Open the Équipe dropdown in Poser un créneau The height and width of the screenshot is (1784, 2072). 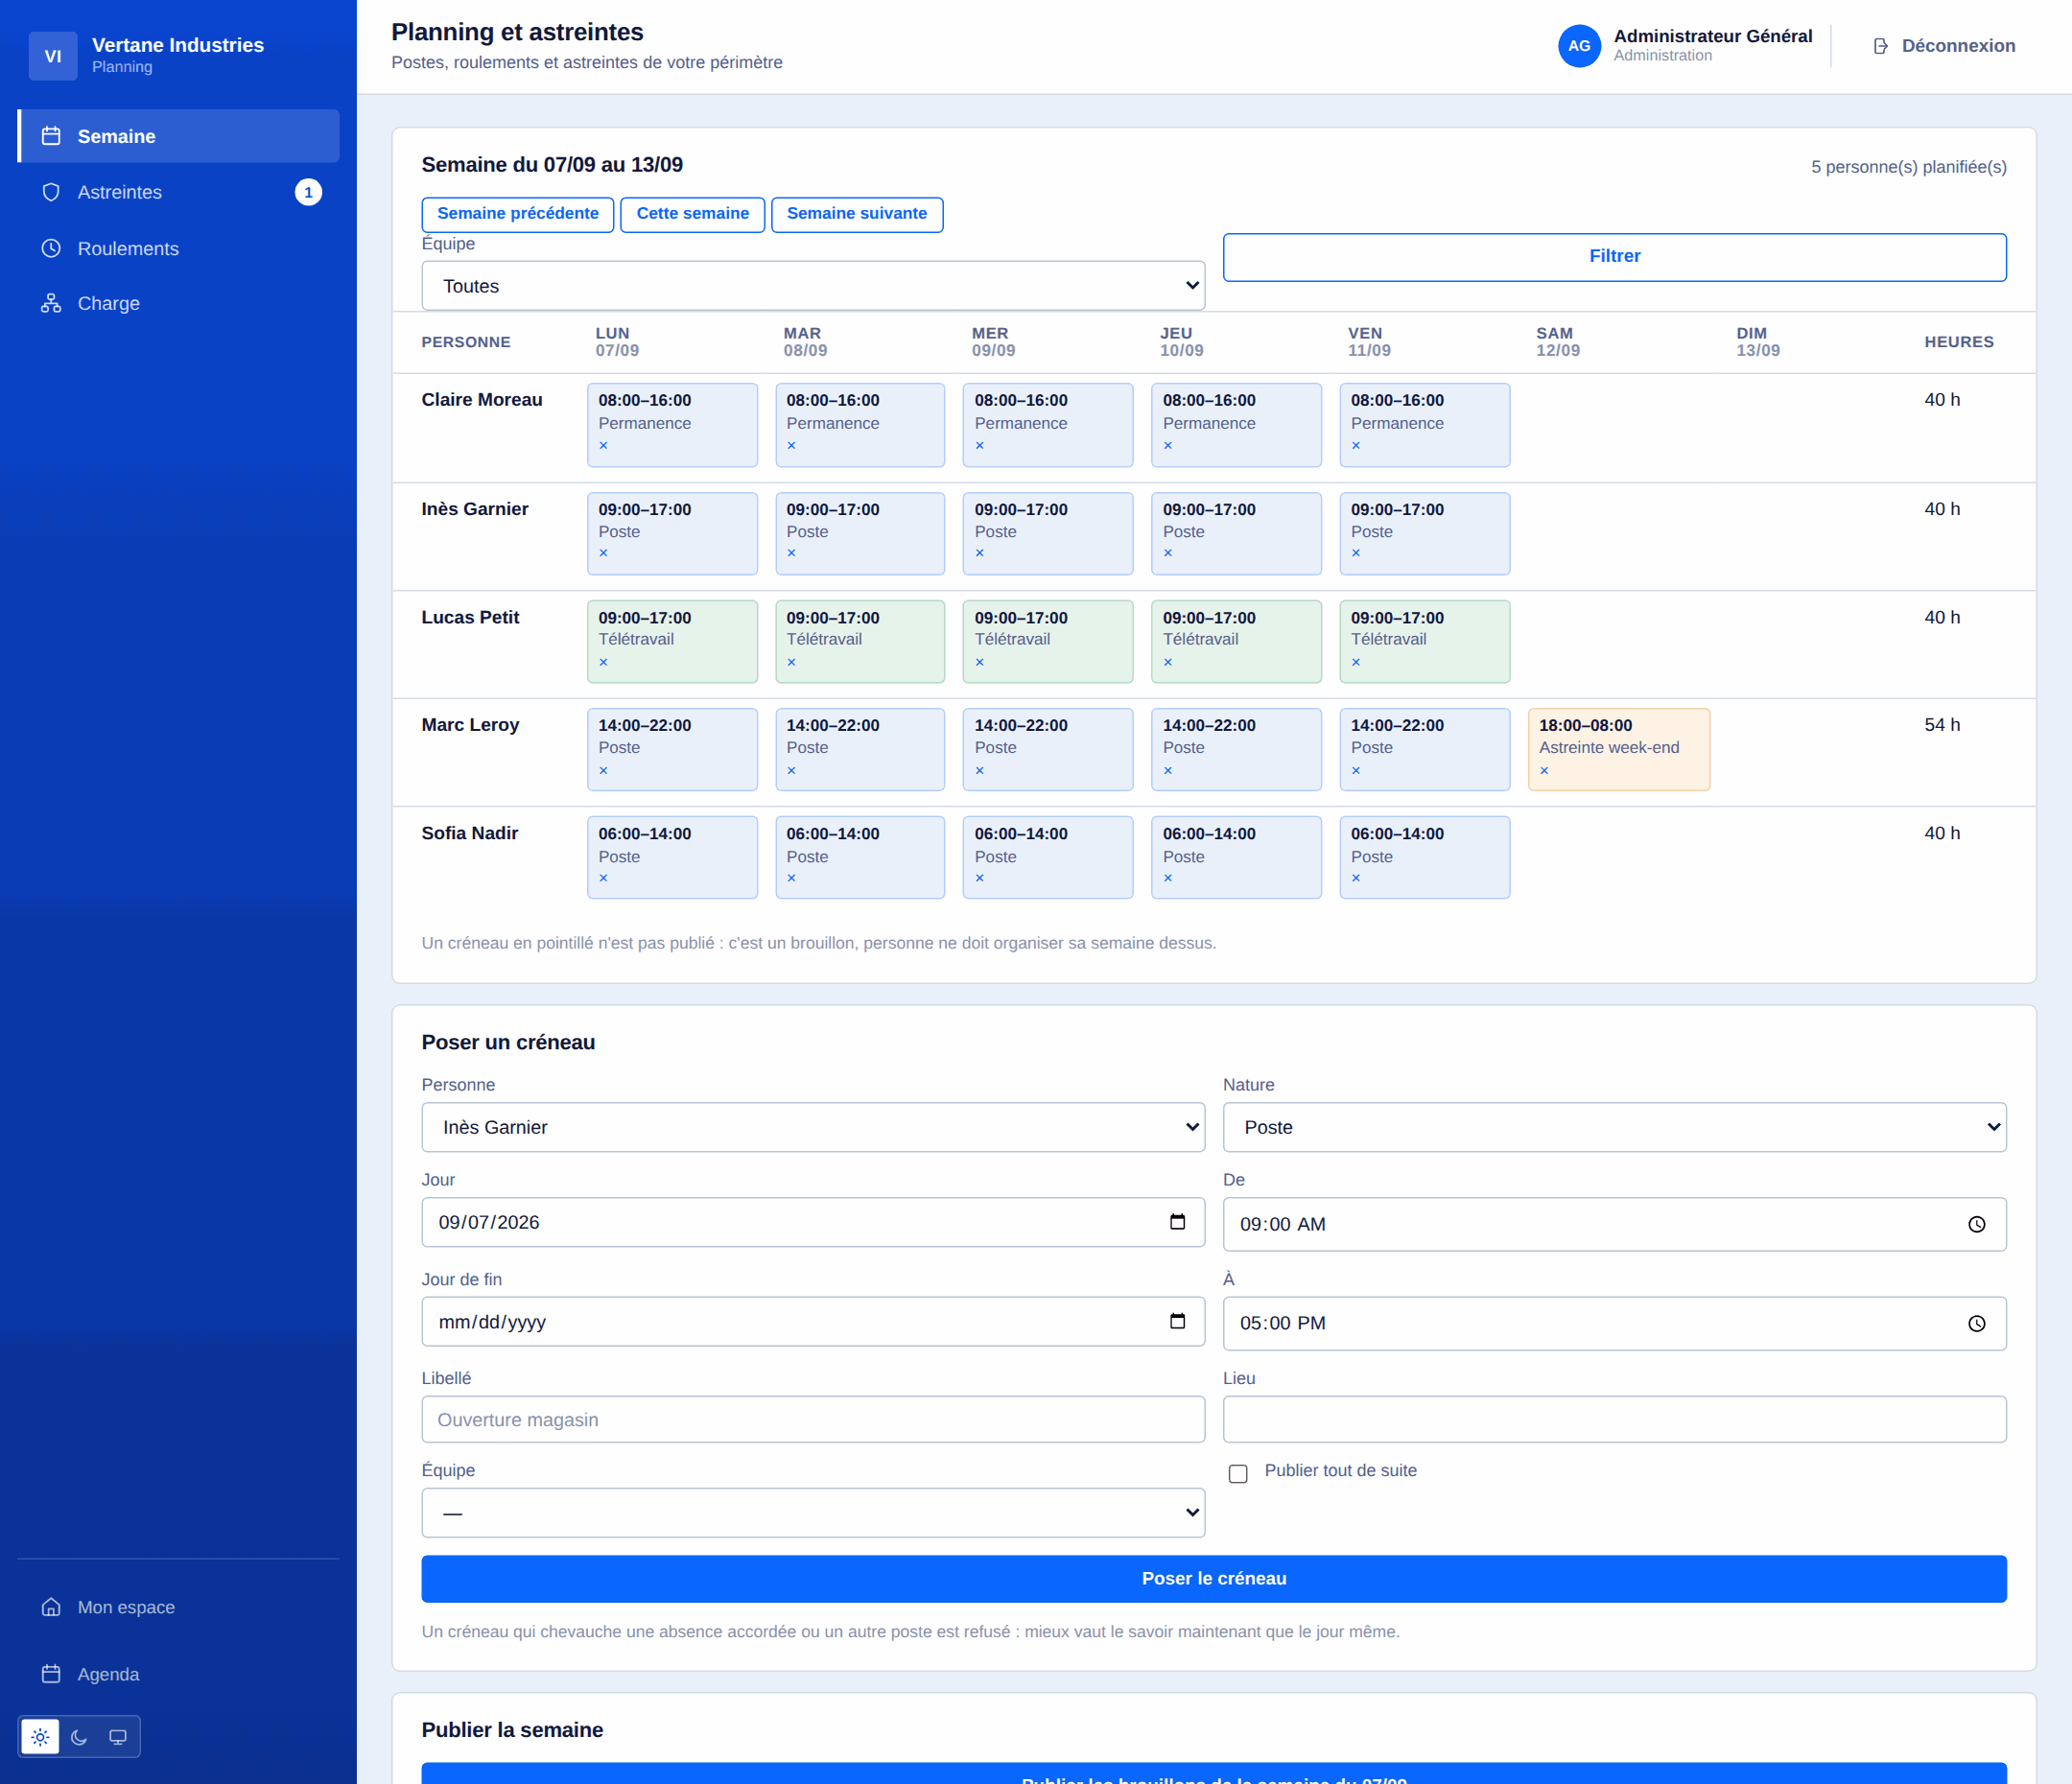(813, 1512)
